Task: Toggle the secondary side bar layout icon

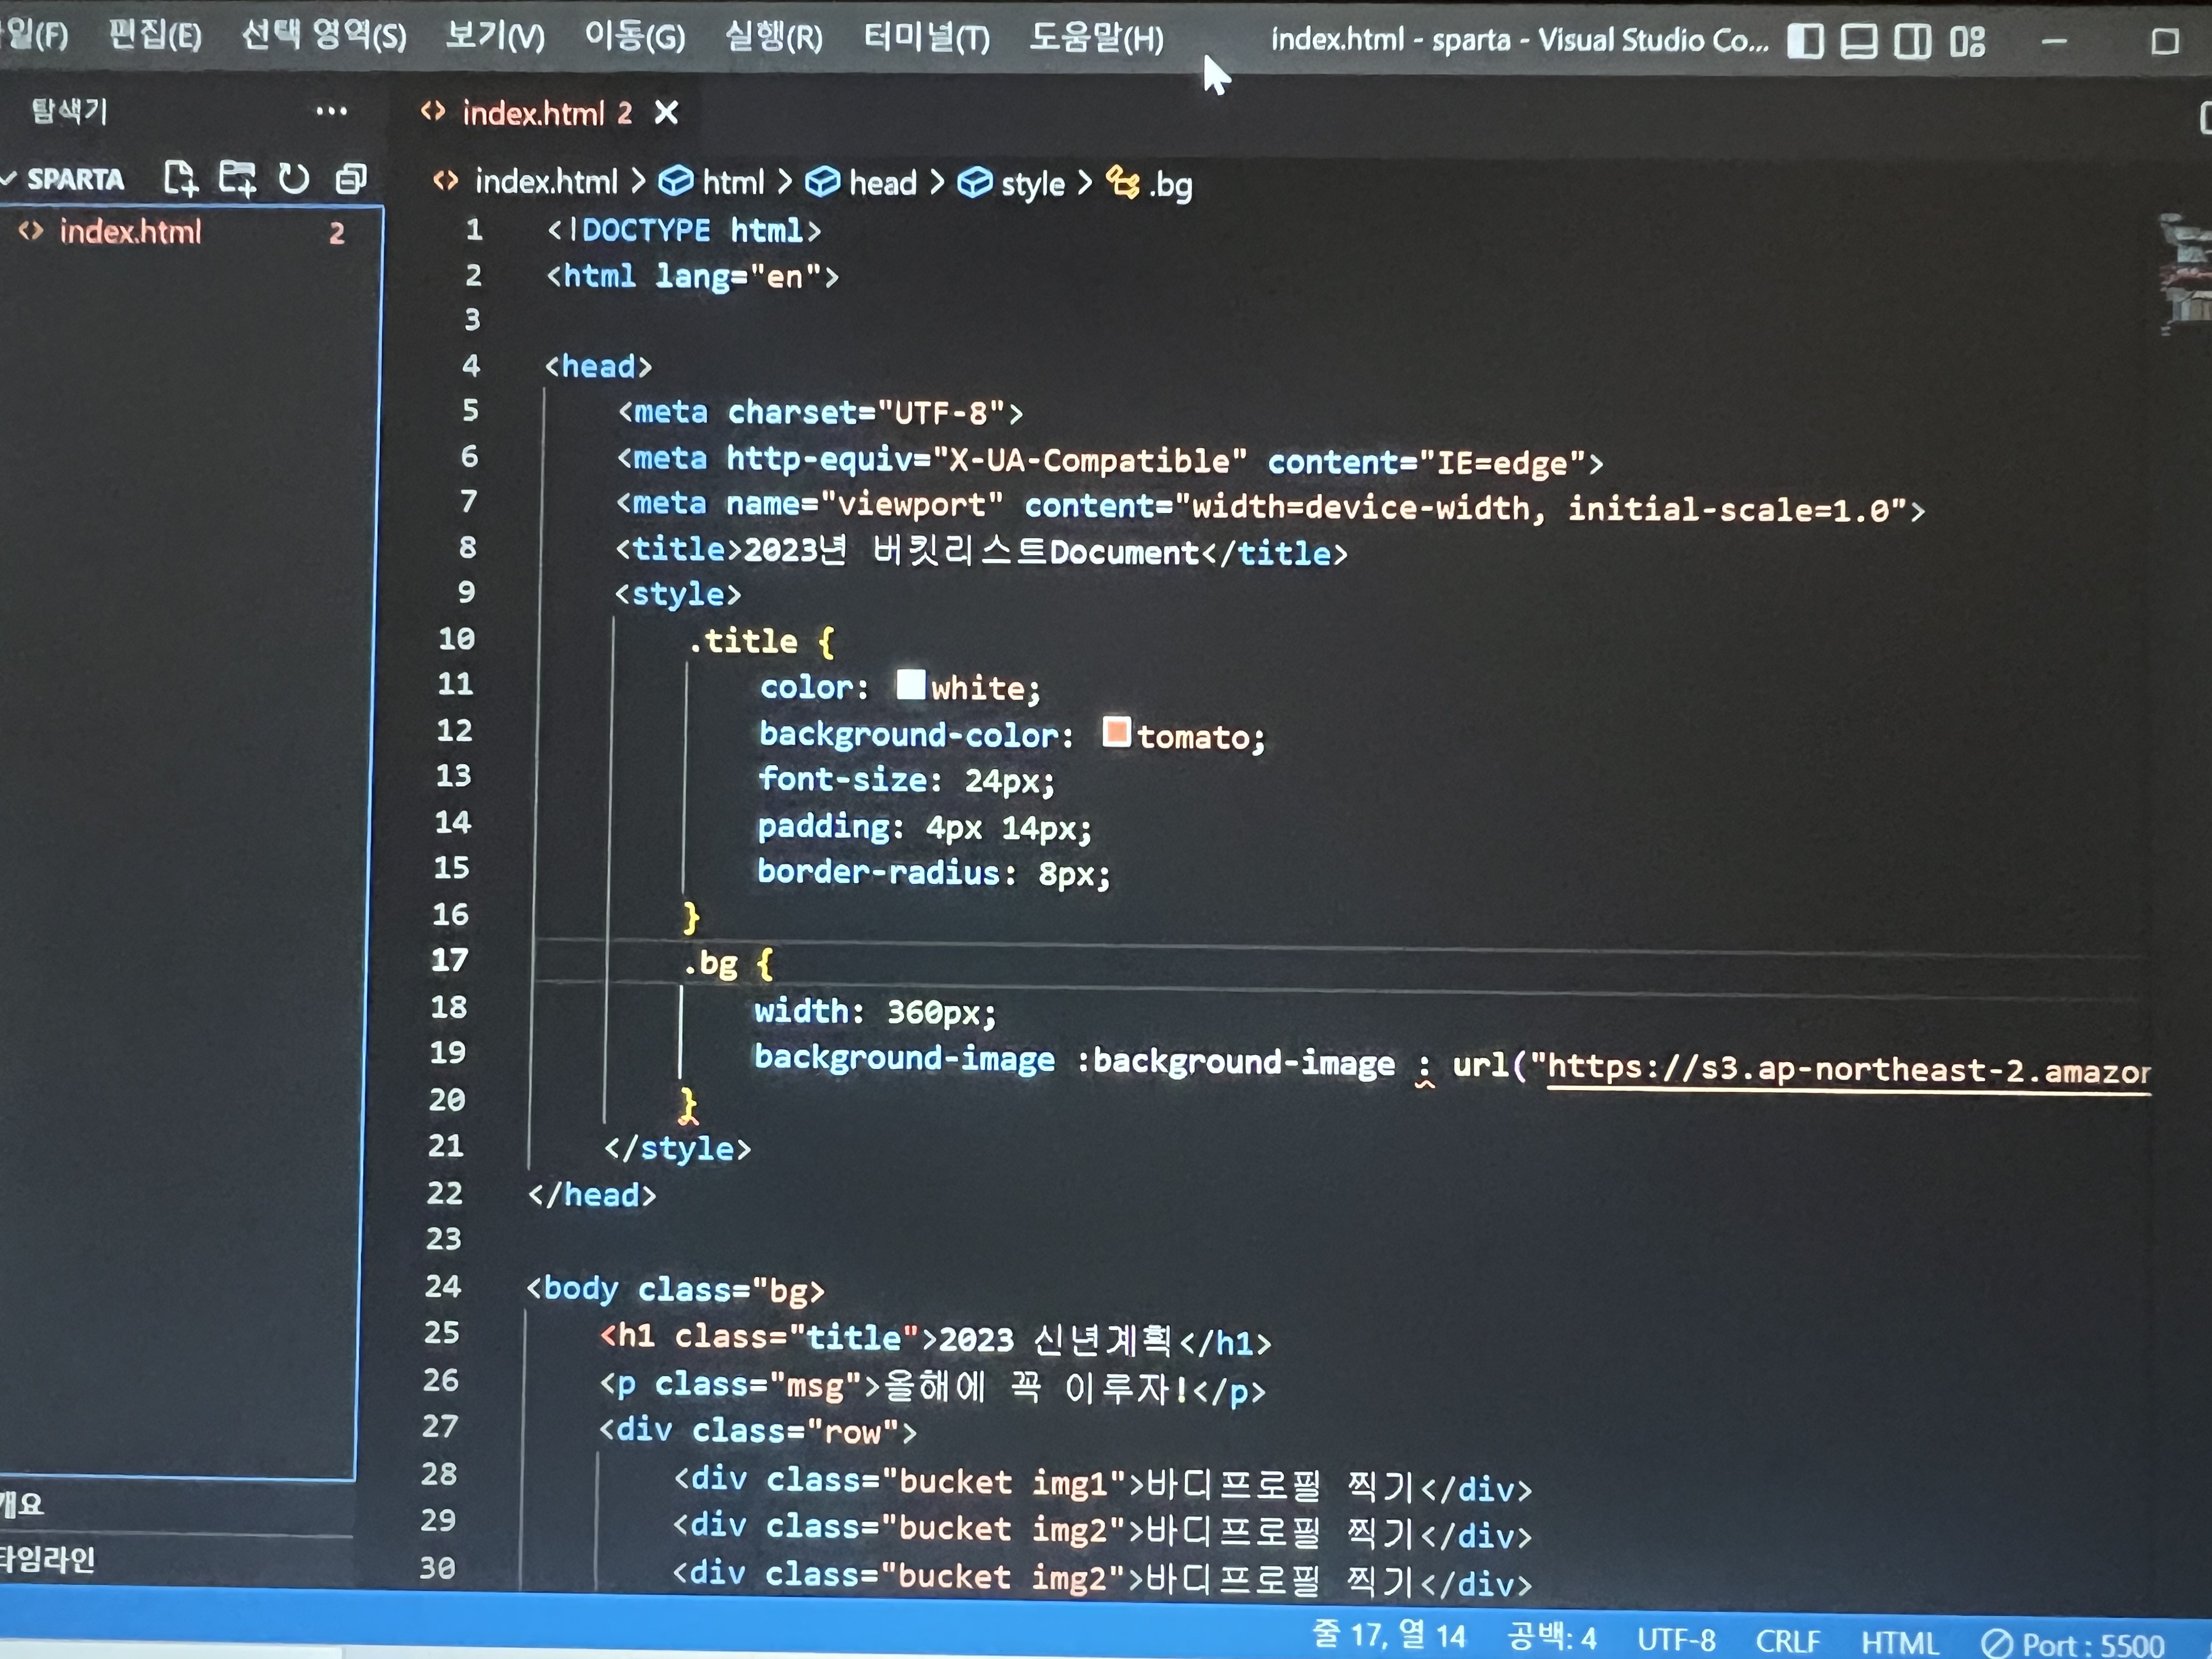Action: 1912,41
